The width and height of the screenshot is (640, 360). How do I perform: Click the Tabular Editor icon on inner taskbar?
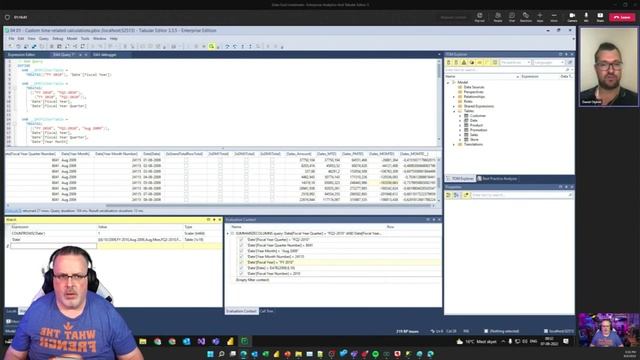coord(244,341)
